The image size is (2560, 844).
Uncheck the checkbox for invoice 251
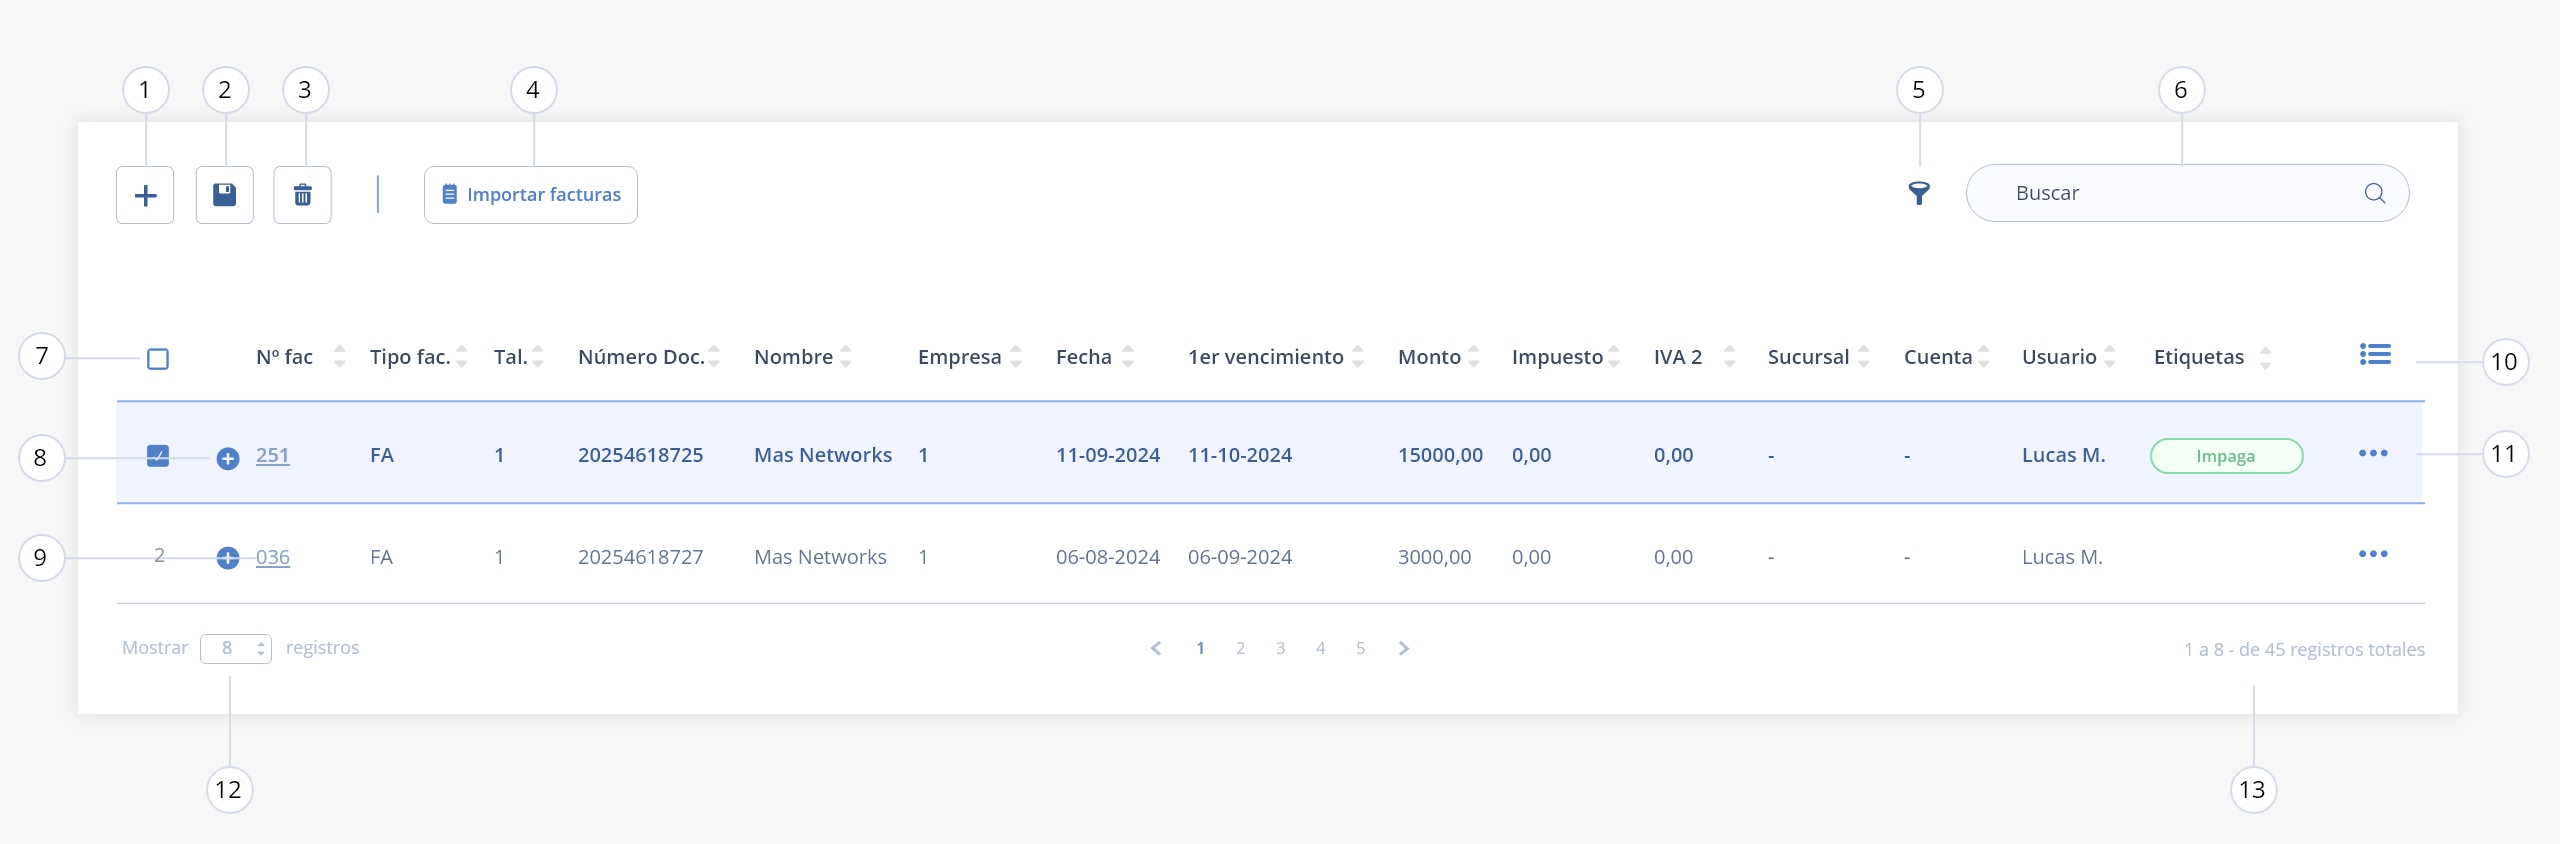pyautogui.click(x=158, y=456)
